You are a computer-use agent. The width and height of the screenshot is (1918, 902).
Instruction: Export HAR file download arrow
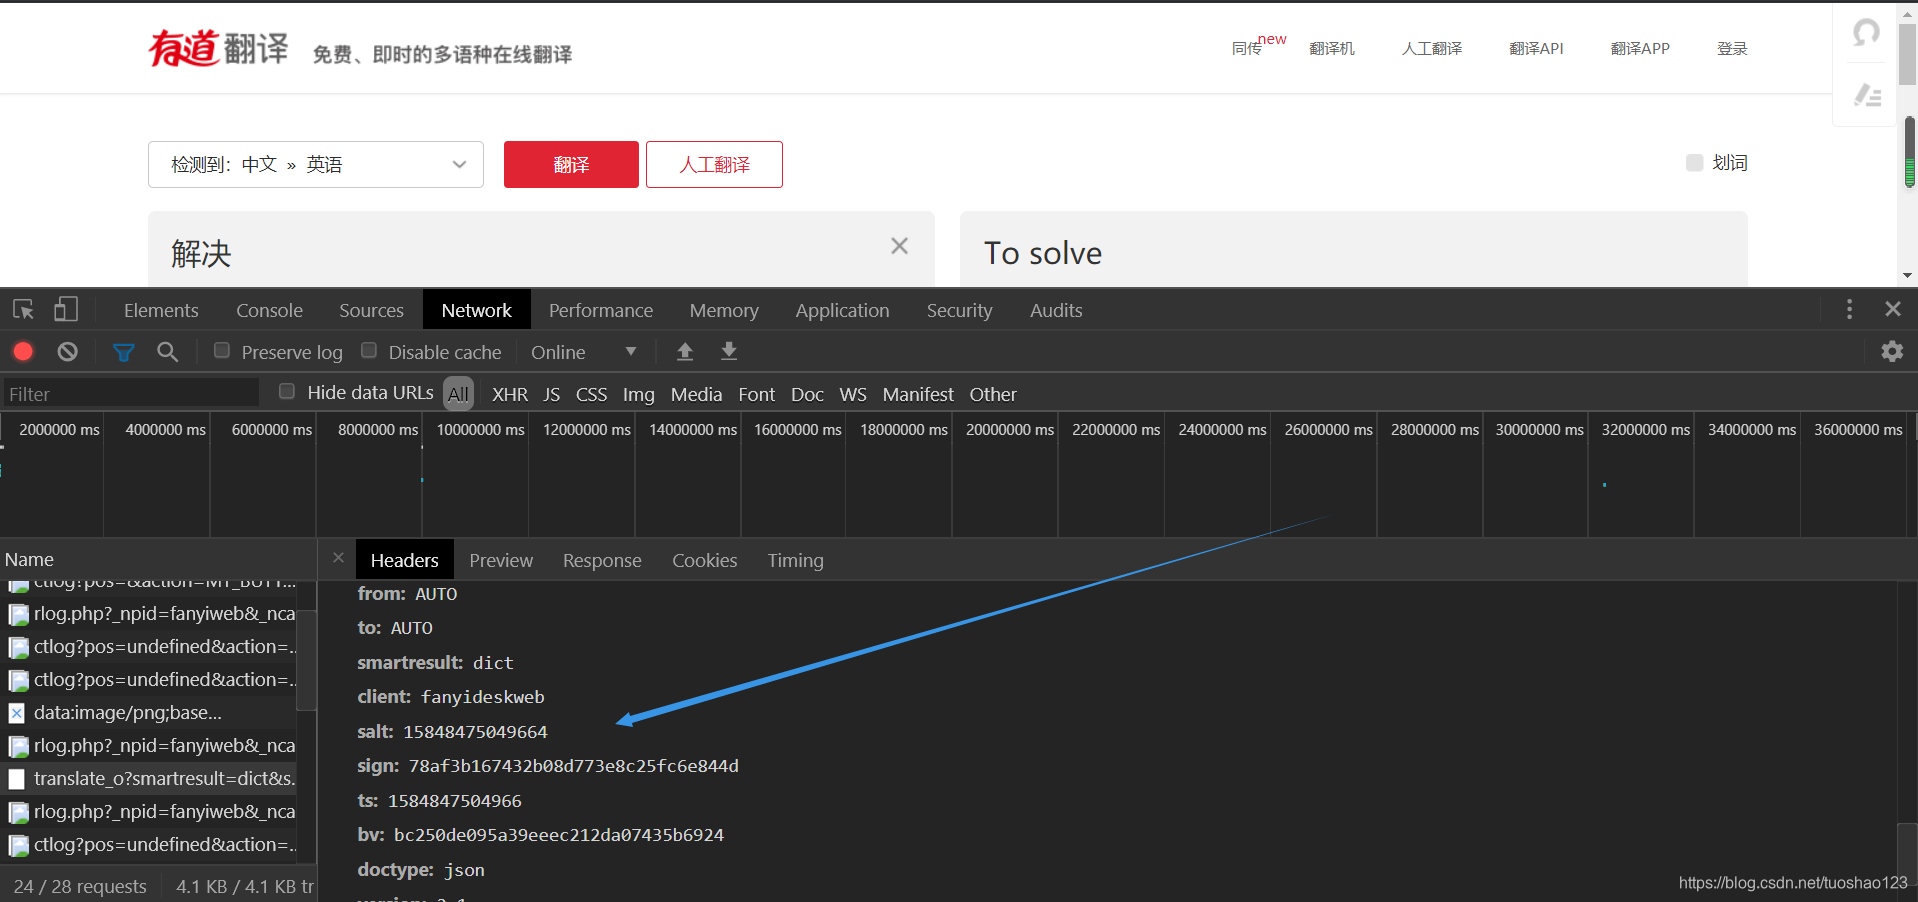729,351
